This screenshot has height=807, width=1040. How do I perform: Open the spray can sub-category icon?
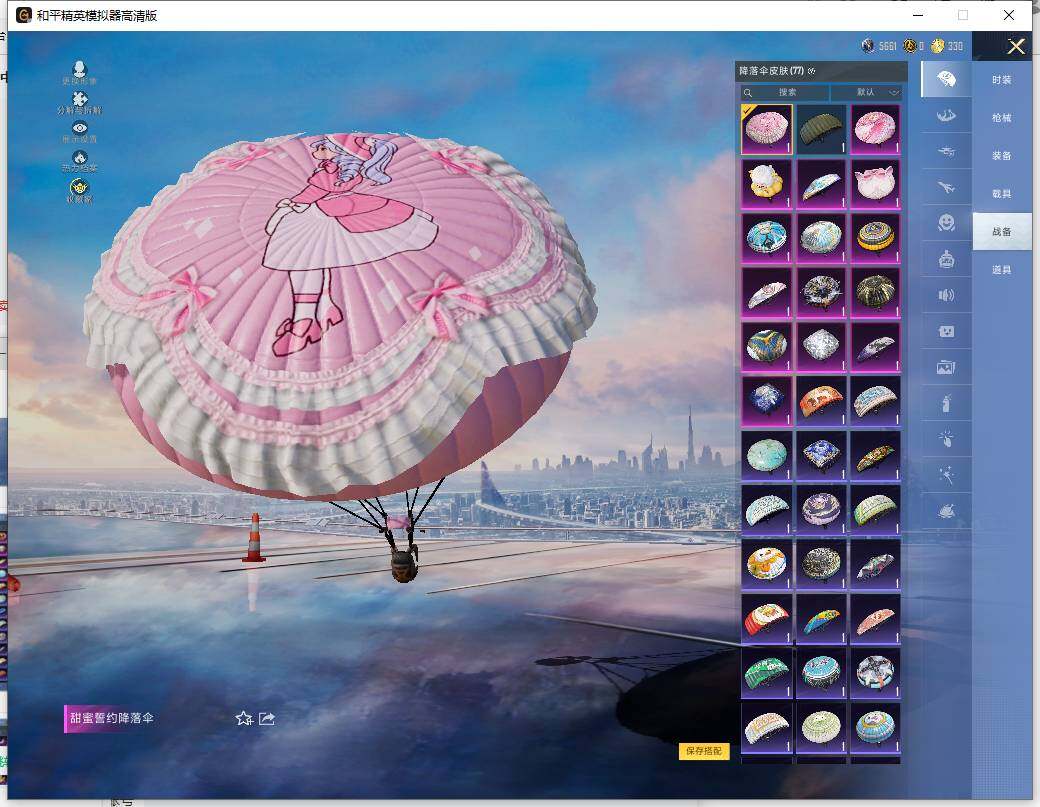point(946,403)
